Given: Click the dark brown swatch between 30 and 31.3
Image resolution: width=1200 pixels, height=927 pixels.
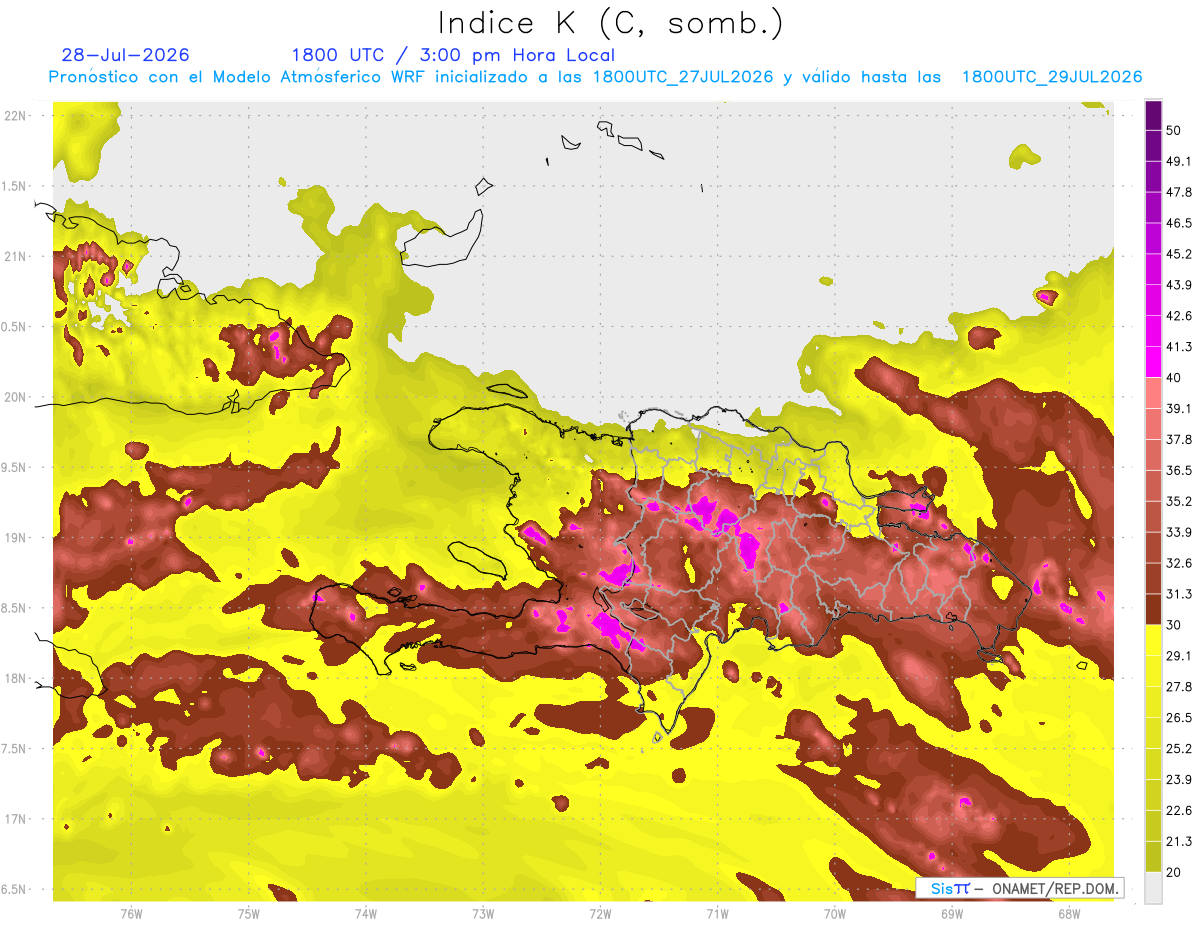Looking at the screenshot, I should [1153, 609].
